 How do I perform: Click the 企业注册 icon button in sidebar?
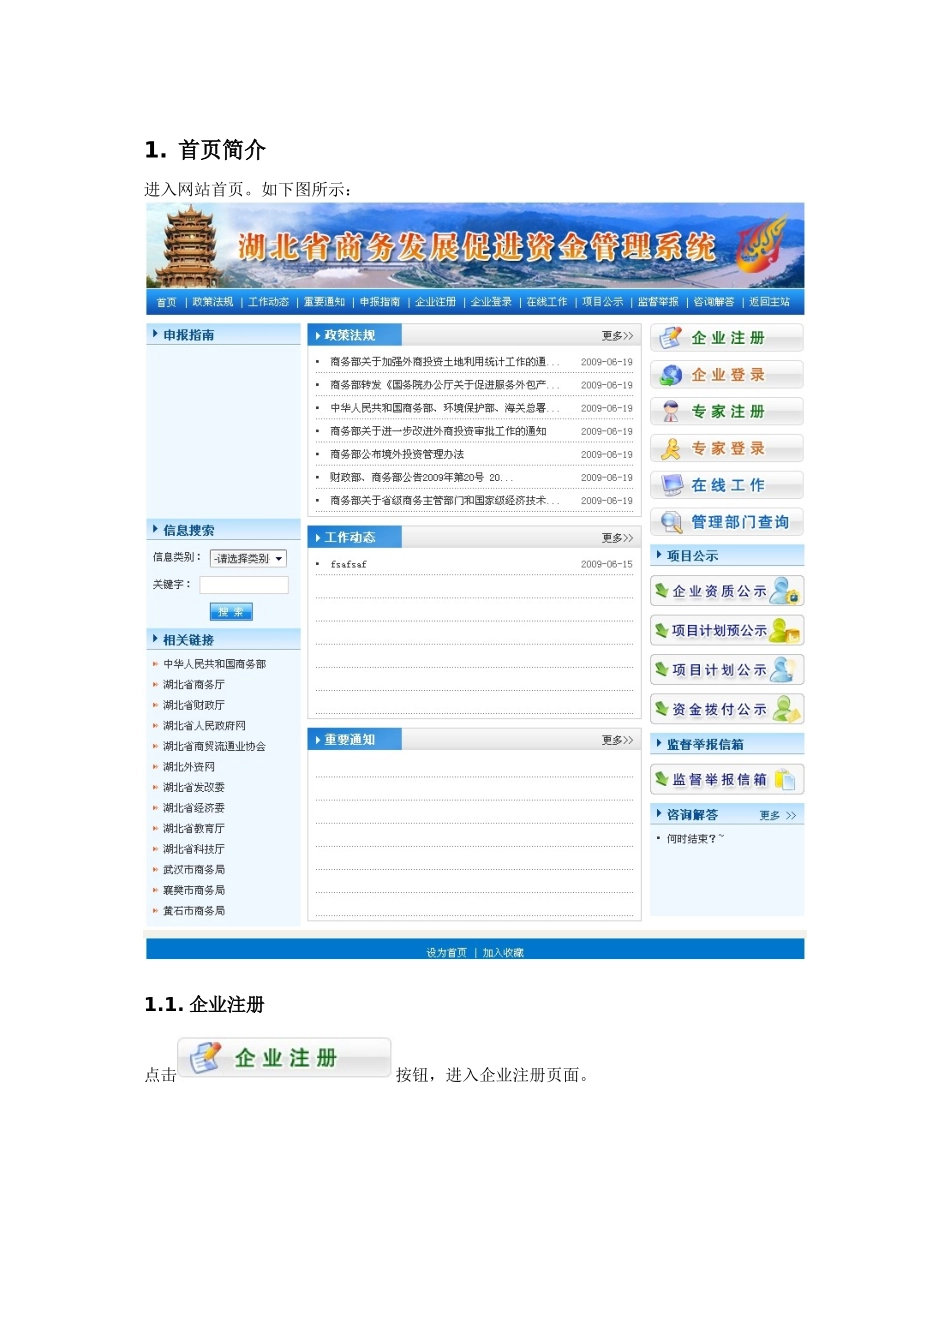tap(727, 338)
